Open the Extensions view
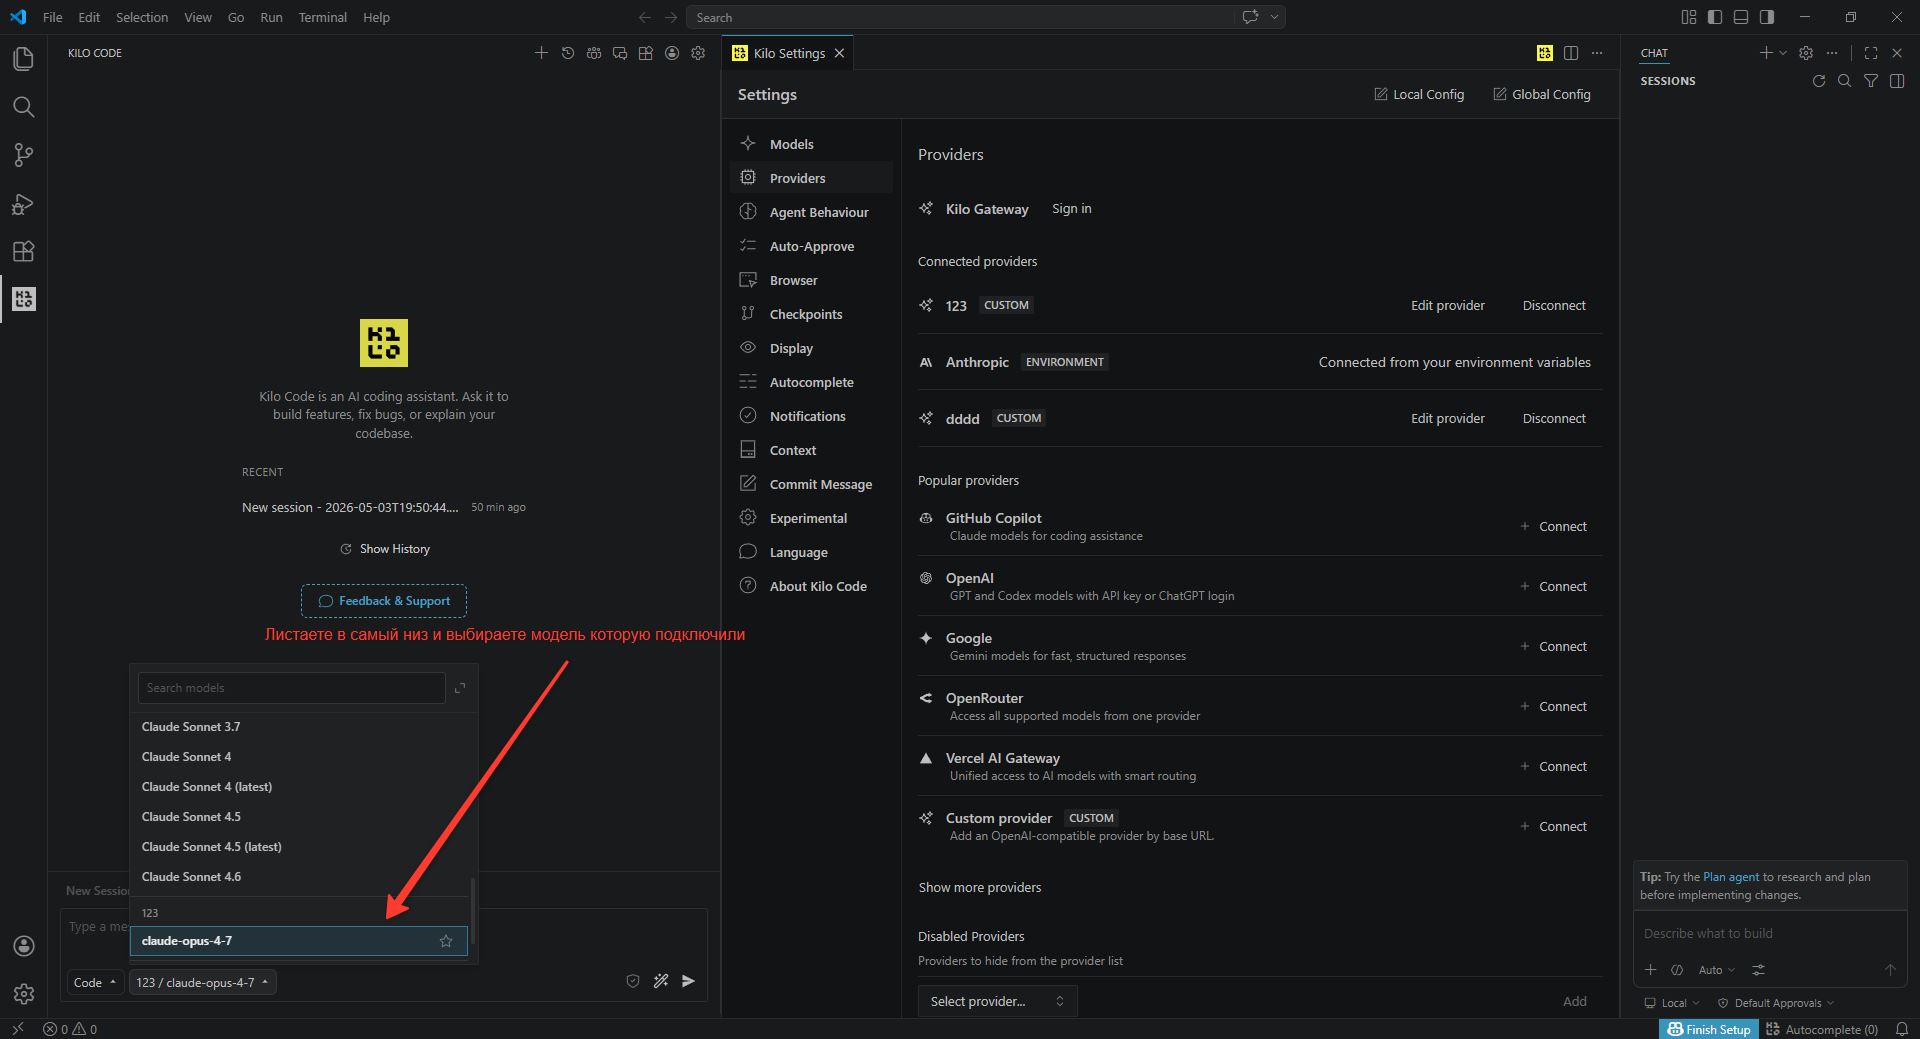Viewport: 1920px width, 1039px height. [23, 251]
